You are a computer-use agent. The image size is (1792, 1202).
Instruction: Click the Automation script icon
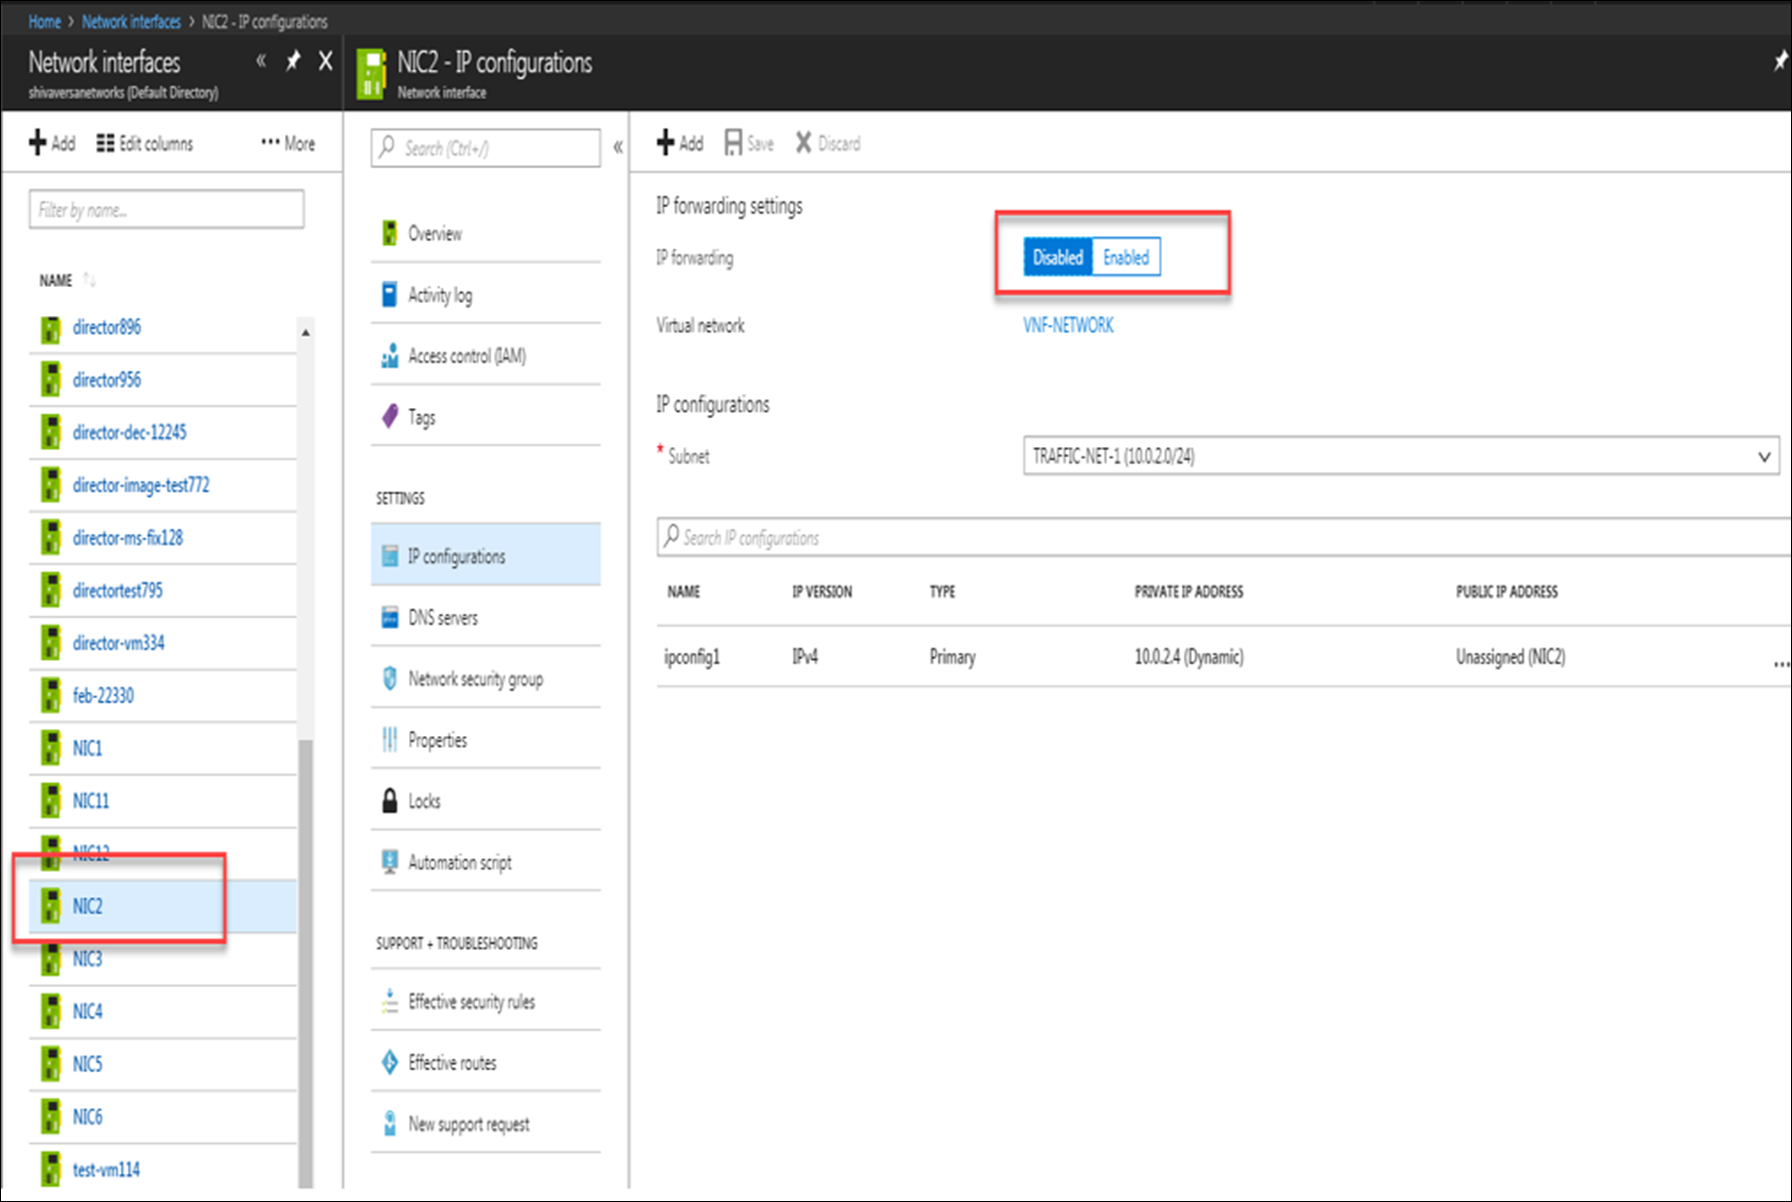pos(390,862)
